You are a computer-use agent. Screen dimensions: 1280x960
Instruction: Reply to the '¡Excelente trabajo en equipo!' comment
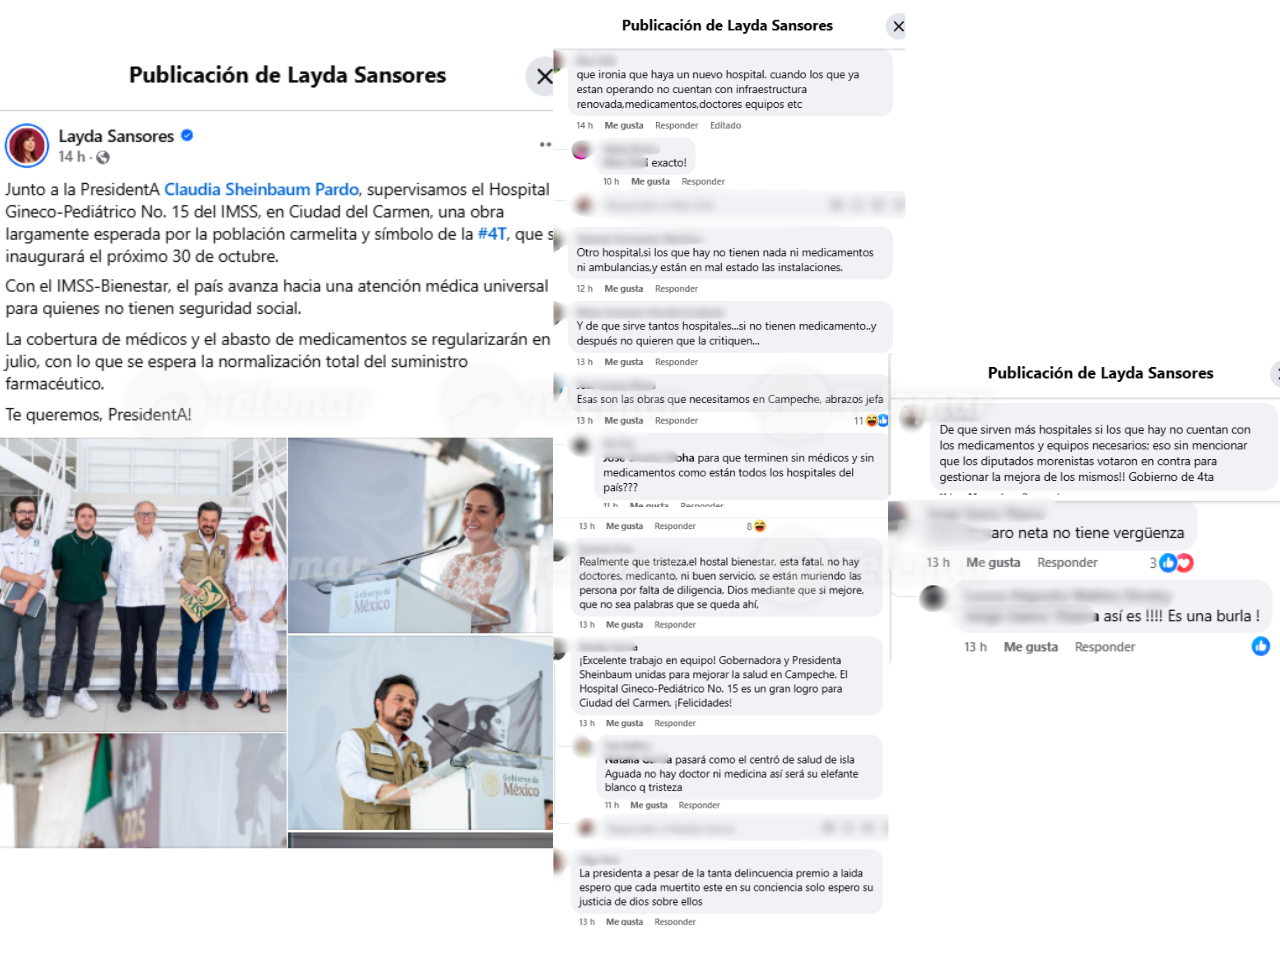tap(675, 724)
